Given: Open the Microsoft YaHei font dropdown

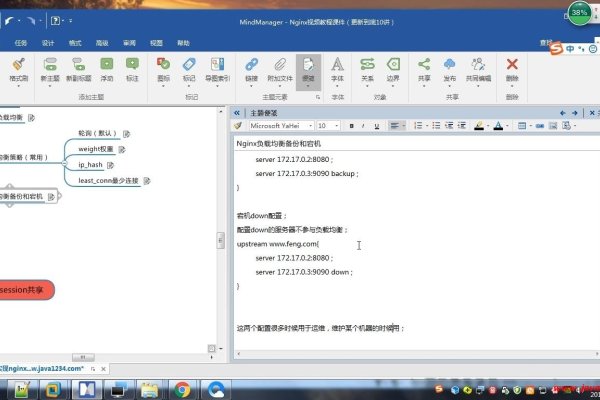Looking at the screenshot, I should tap(309, 126).
